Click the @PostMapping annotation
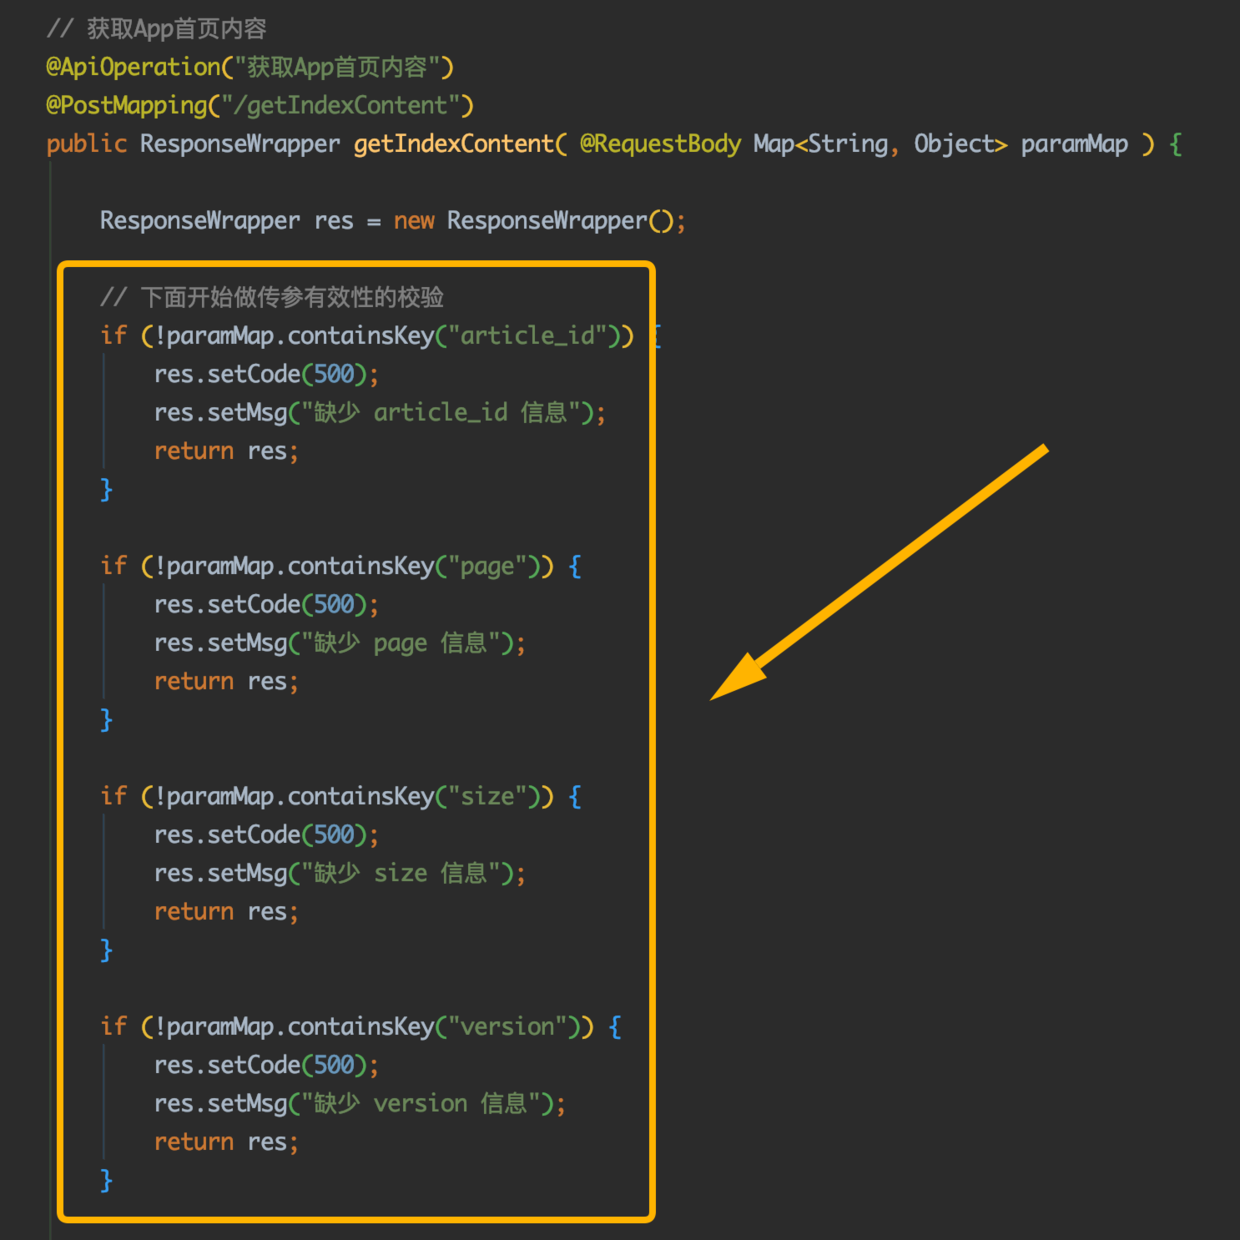The width and height of the screenshot is (1240, 1240). click(260, 105)
